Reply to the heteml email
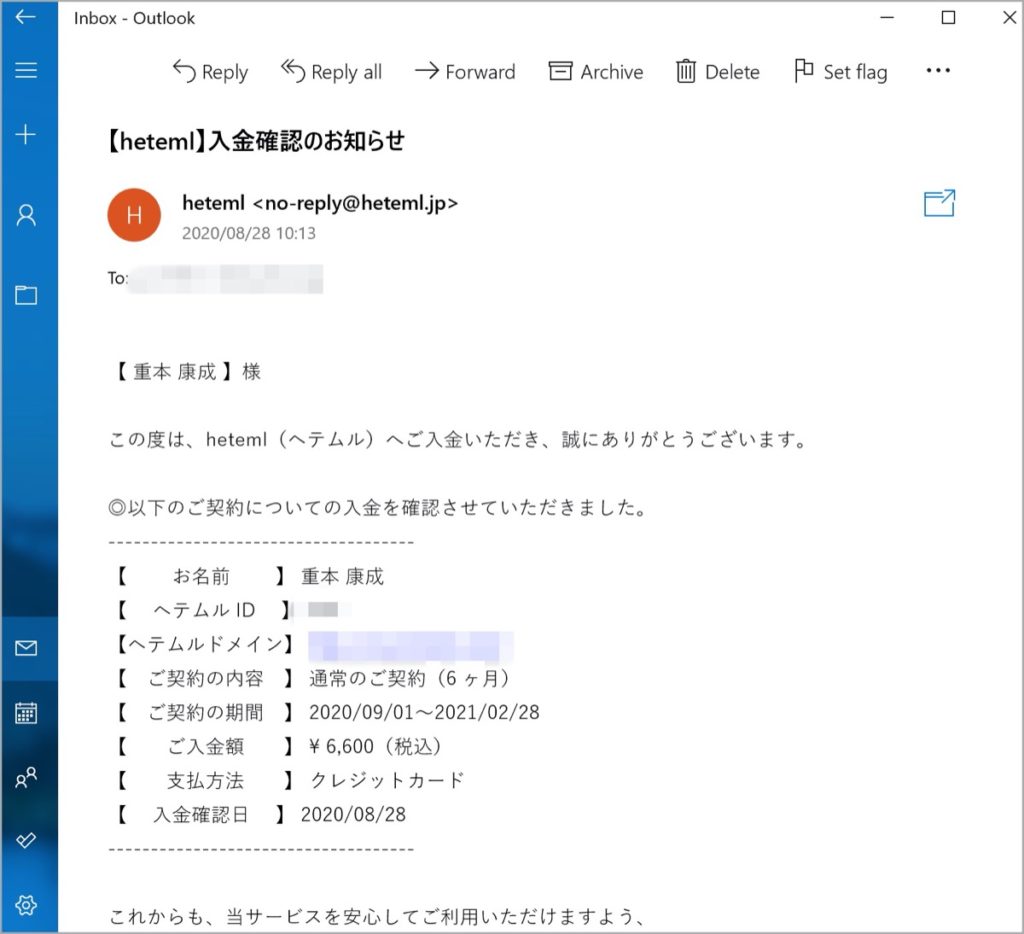 point(210,71)
